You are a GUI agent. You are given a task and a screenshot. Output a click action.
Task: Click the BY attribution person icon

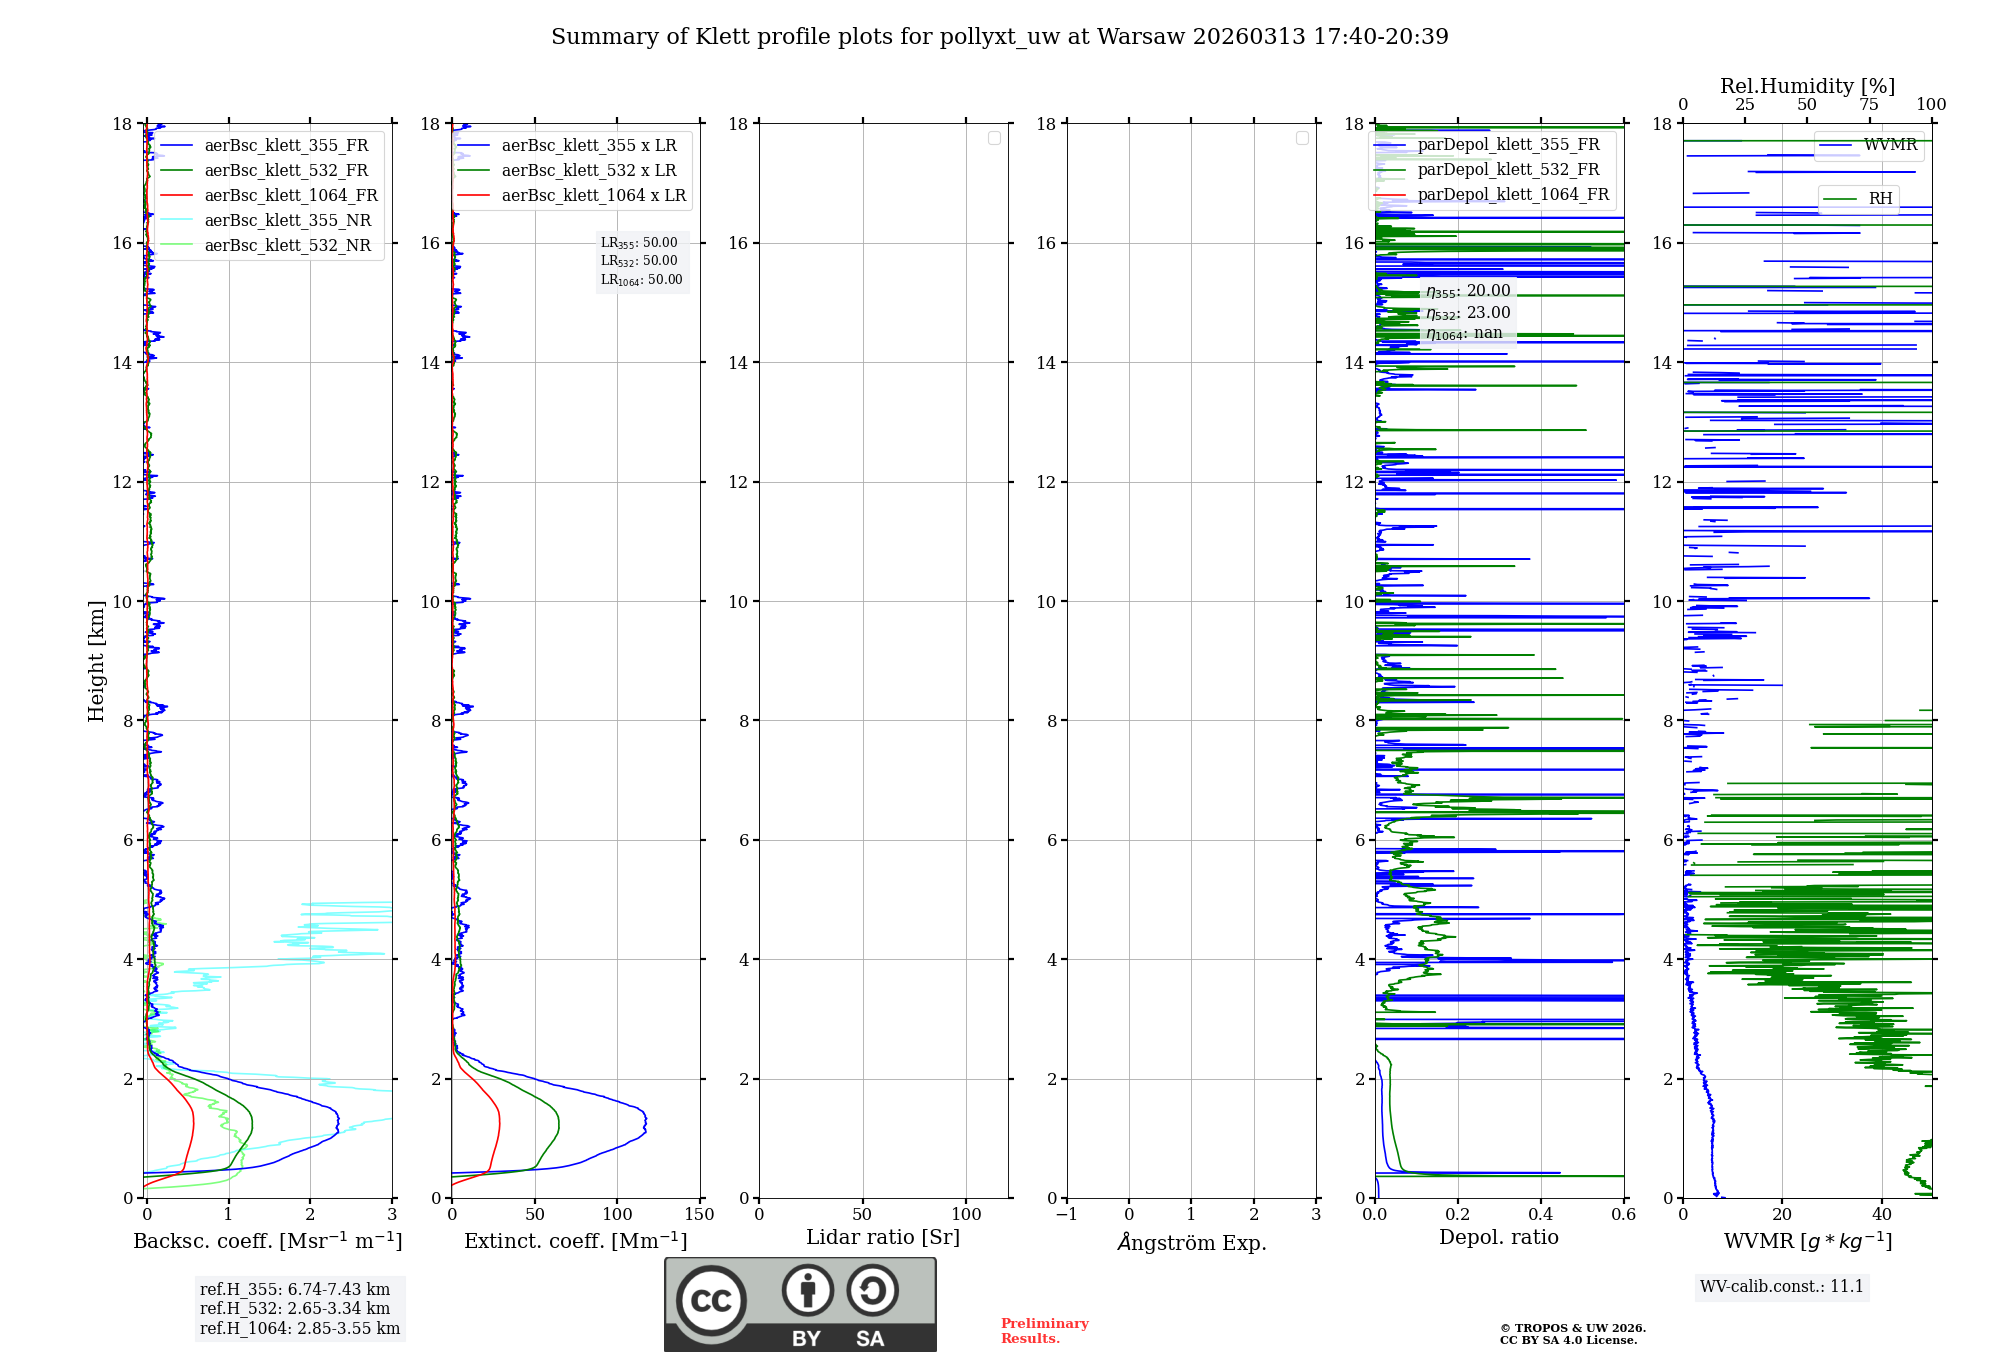807,1290
